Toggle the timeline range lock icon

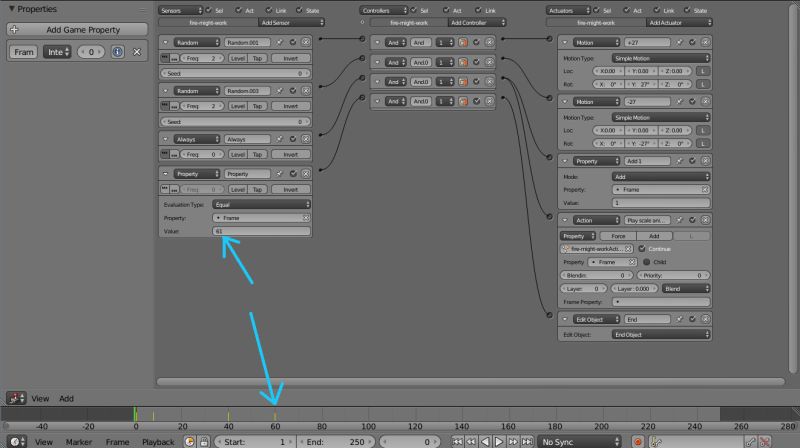(204, 441)
